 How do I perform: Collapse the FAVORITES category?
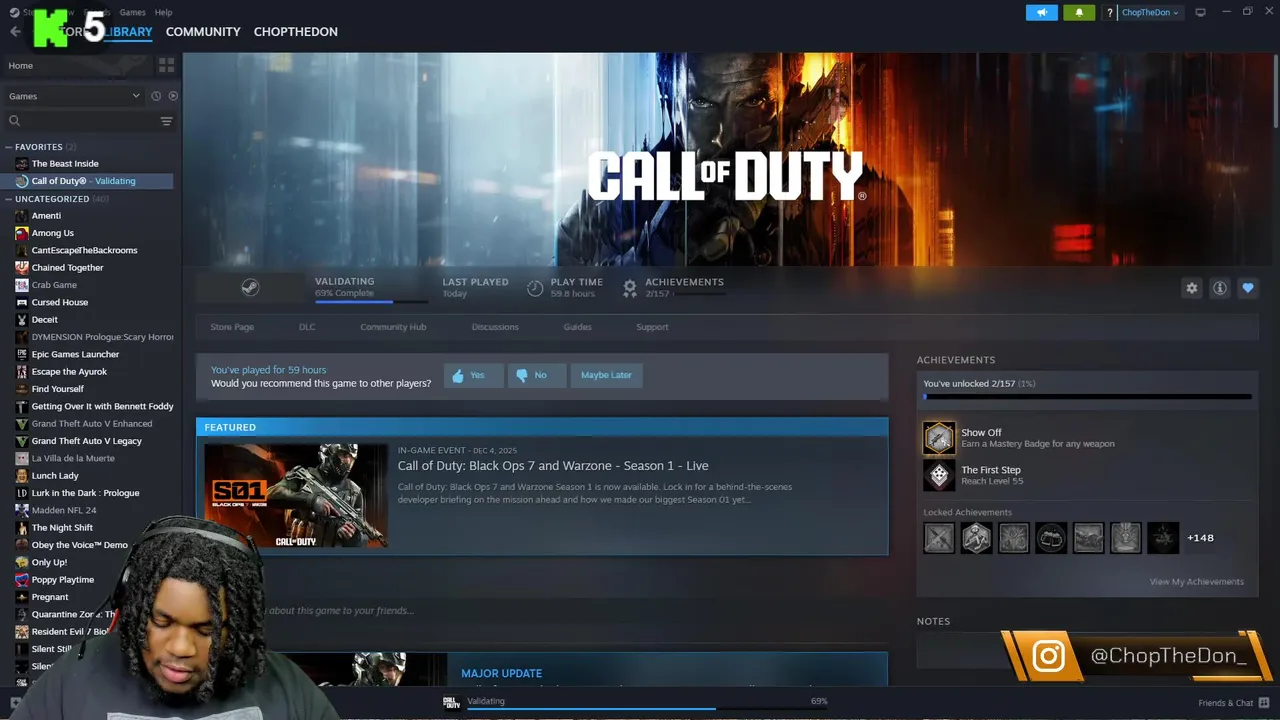coord(9,147)
